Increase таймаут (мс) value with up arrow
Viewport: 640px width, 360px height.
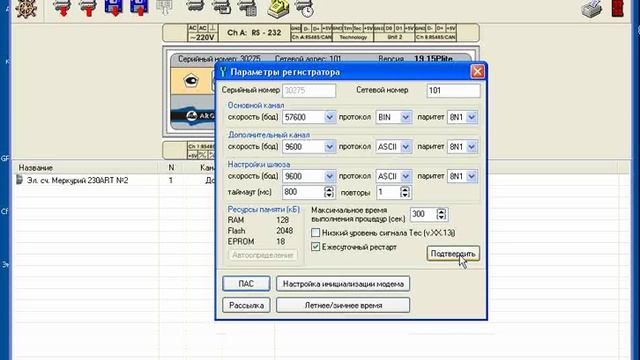tap(329, 189)
